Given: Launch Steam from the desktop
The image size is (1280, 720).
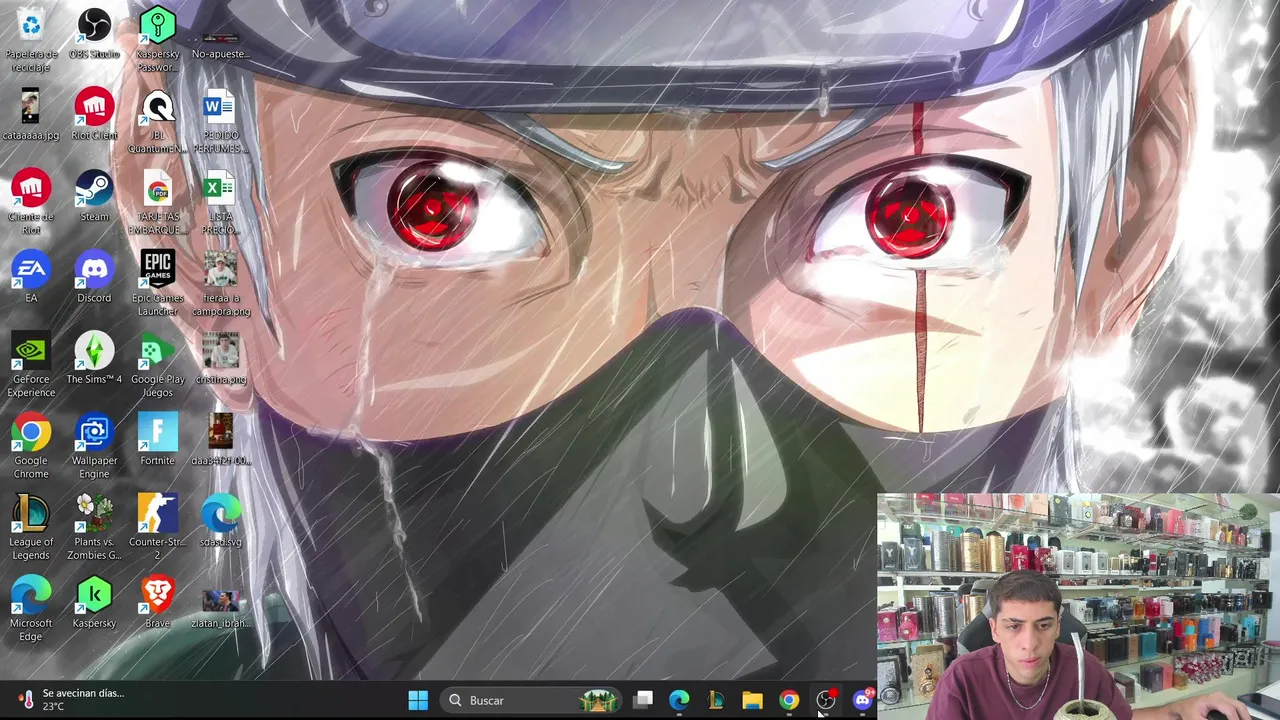Looking at the screenshot, I should tap(94, 196).
